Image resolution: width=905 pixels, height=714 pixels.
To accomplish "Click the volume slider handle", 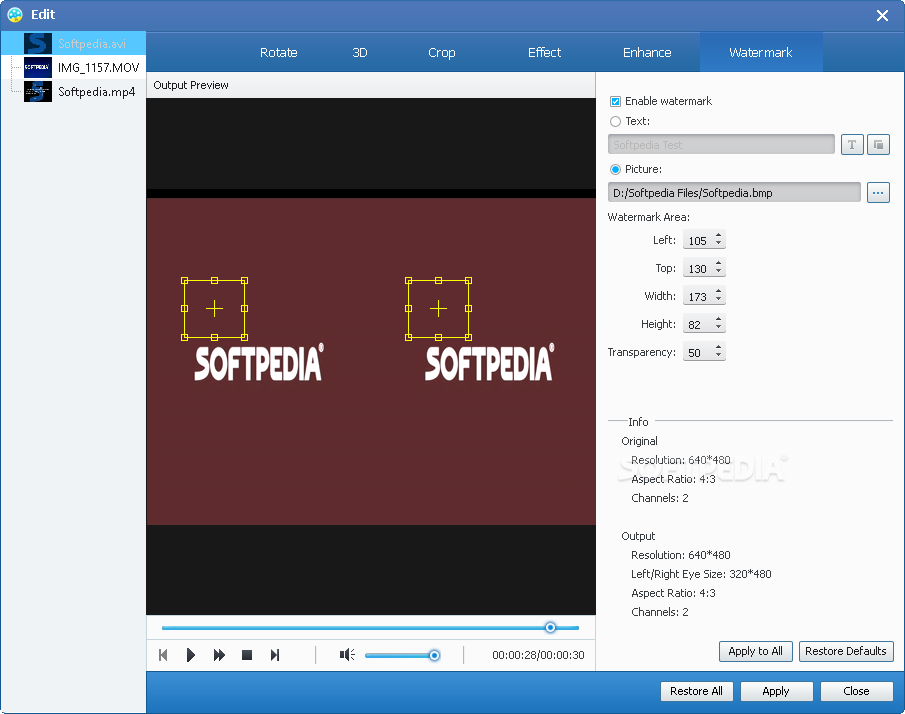I will click(x=434, y=655).
